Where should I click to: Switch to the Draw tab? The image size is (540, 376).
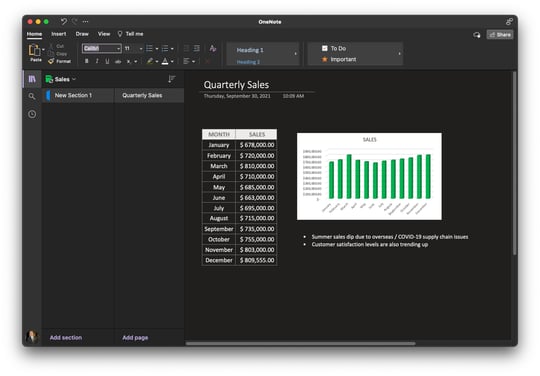(82, 34)
